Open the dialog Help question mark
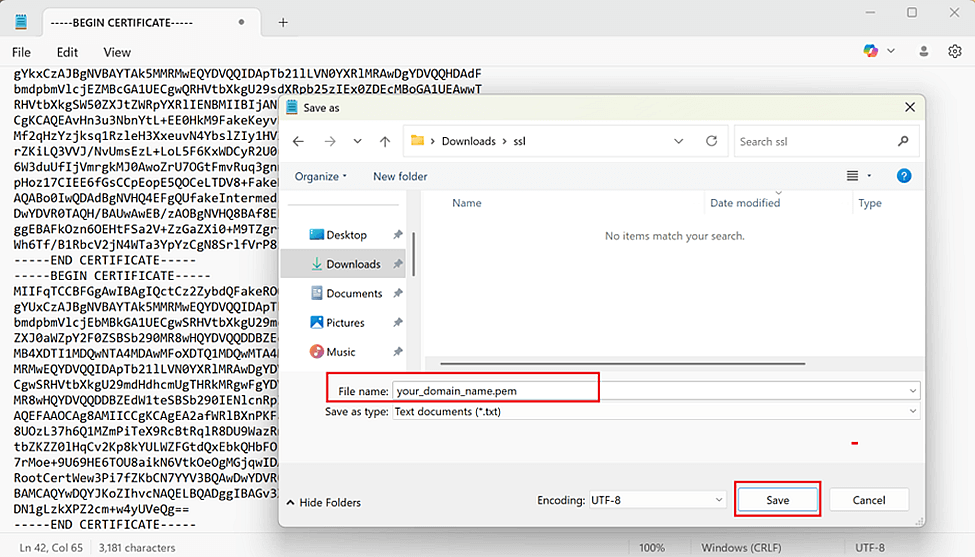975x557 pixels. [x=903, y=176]
